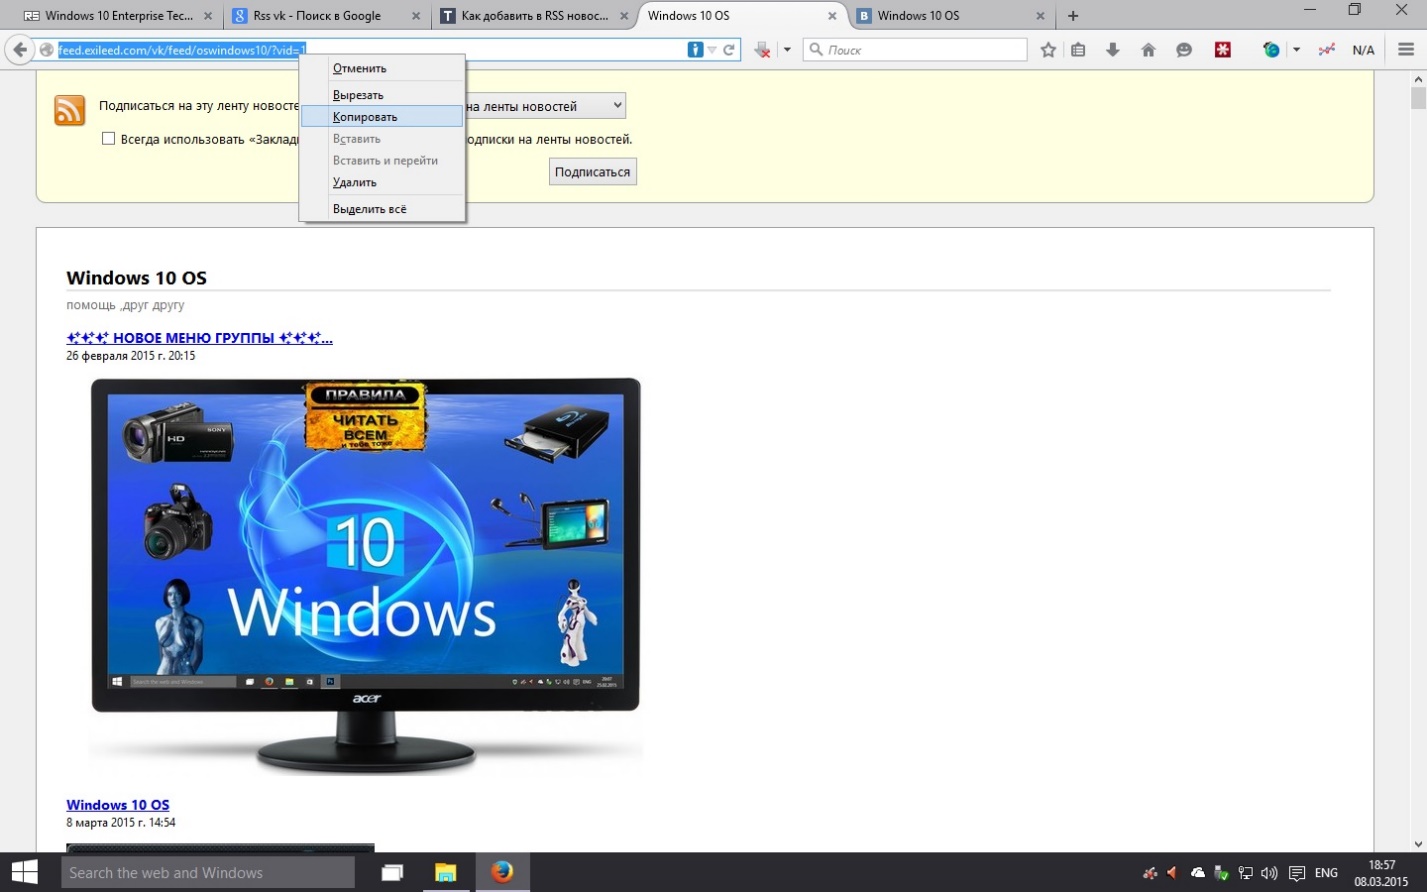This screenshot has width=1427, height=892.
Task: Expand the dropdown arrow next to the globe addon
Action: (x=1296, y=50)
